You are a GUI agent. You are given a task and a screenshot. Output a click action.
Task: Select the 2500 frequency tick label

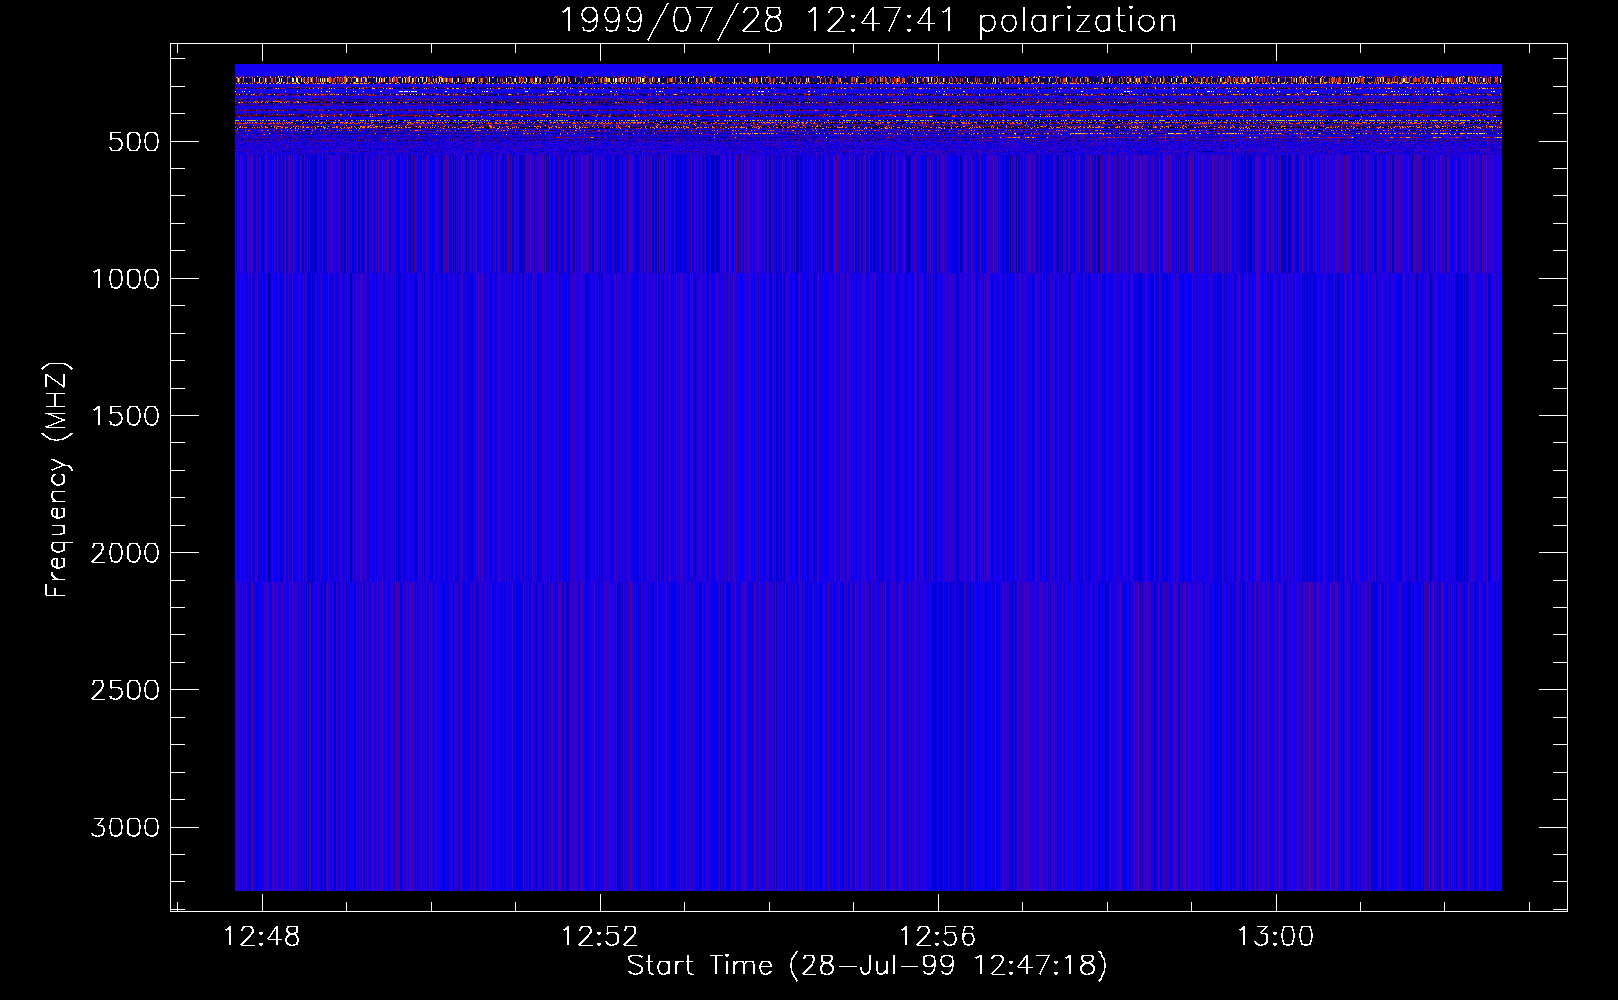pos(125,690)
